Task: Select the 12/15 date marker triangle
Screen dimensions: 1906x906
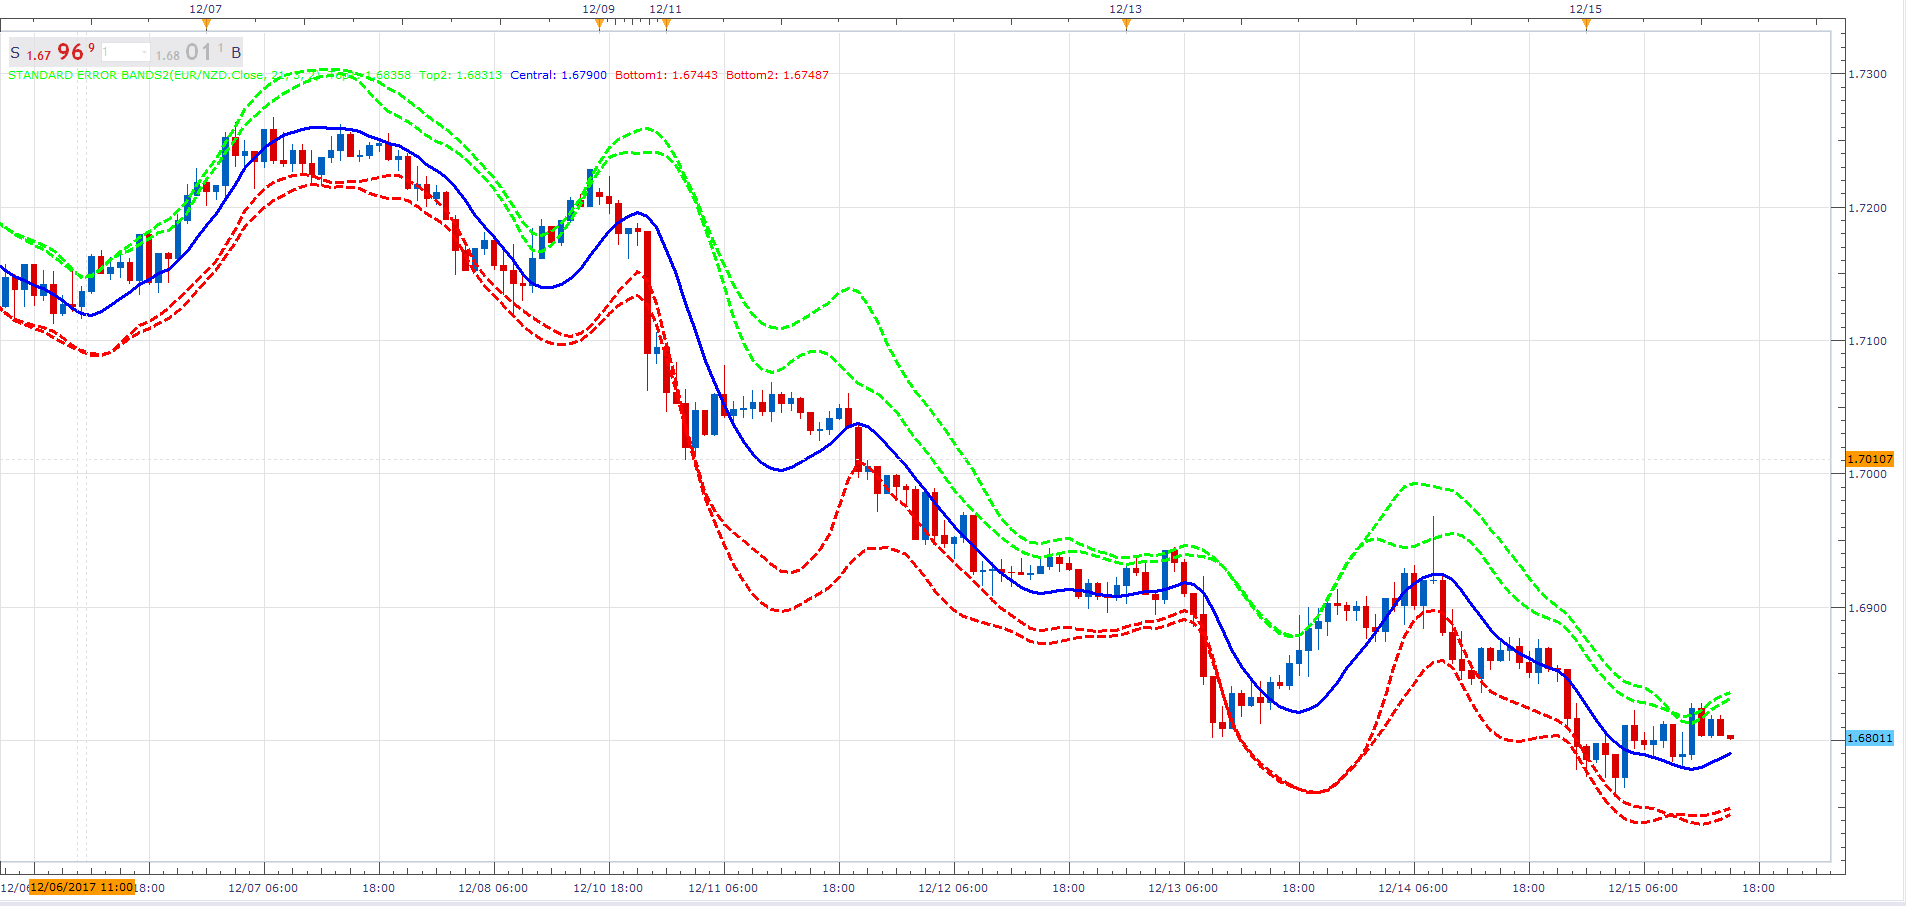Action: pyautogui.click(x=1586, y=25)
